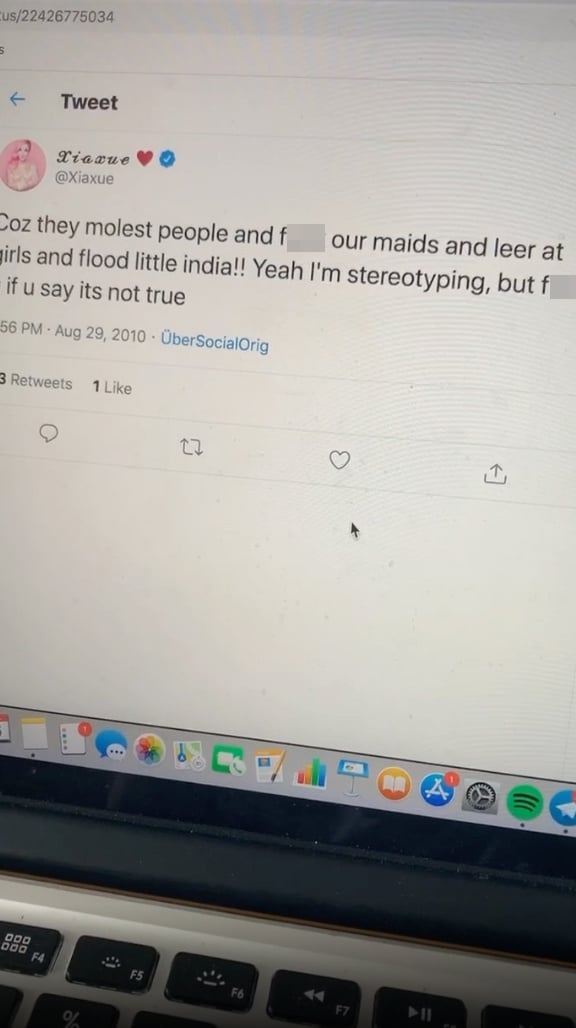Click the @Xiaxue handle link
The width and height of the screenshot is (576, 1028).
[x=84, y=178]
